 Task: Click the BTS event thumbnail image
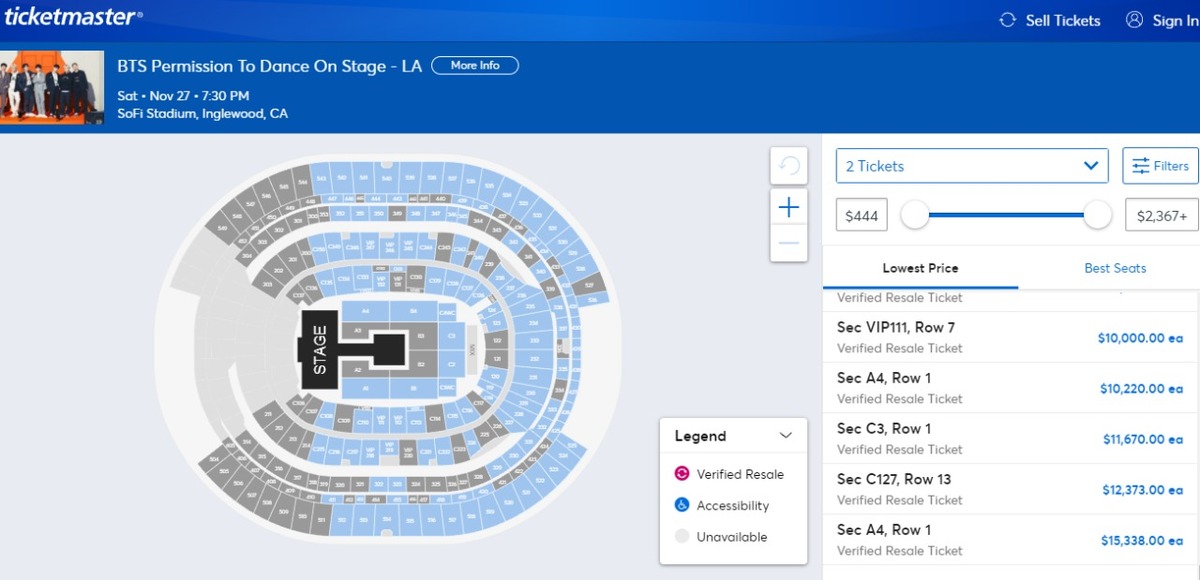[52, 87]
